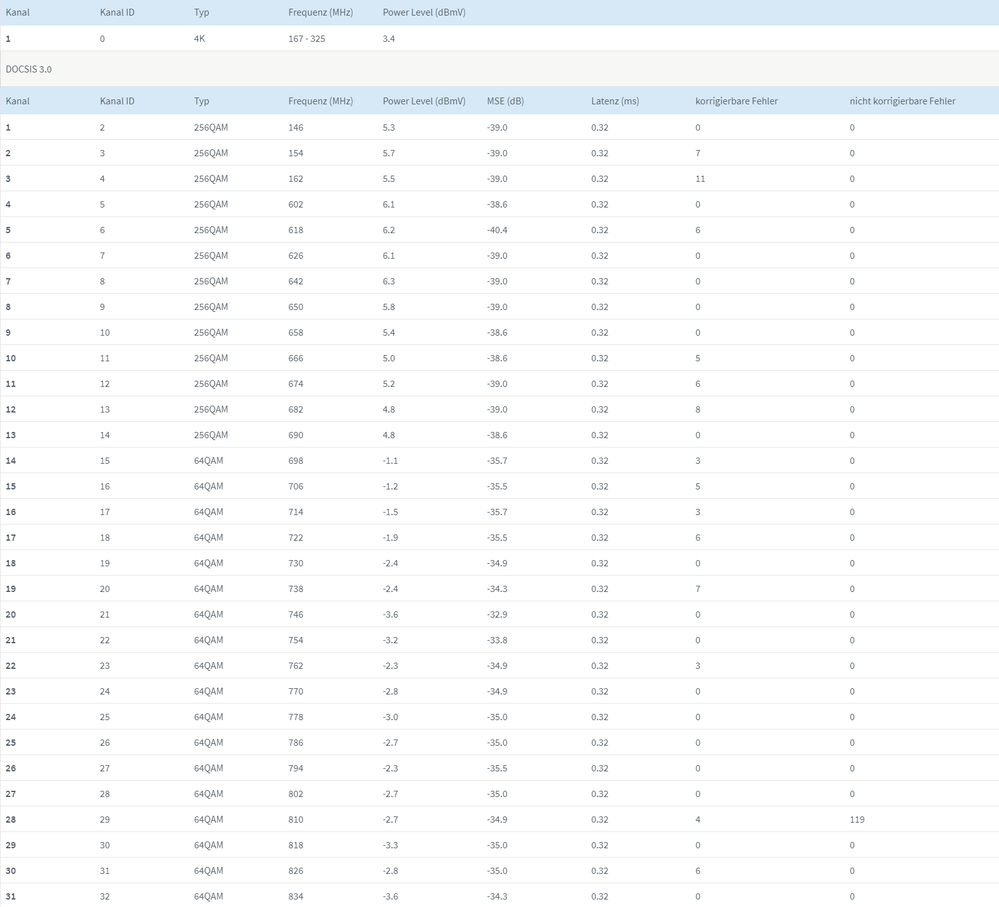Click frequency 626 cell
This screenshot has height=907, width=999.
(296, 256)
